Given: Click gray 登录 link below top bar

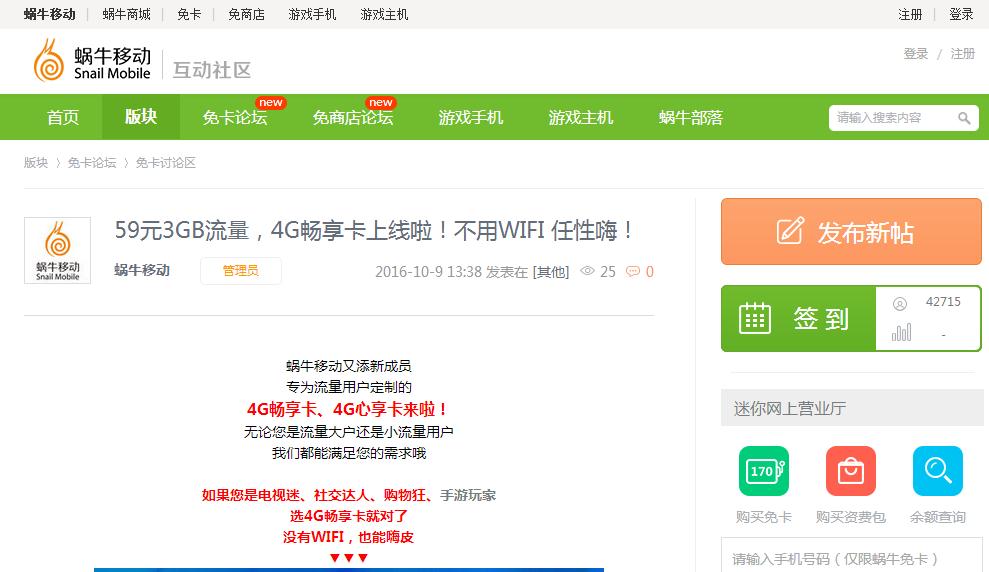Looking at the screenshot, I should (x=916, y=54).
